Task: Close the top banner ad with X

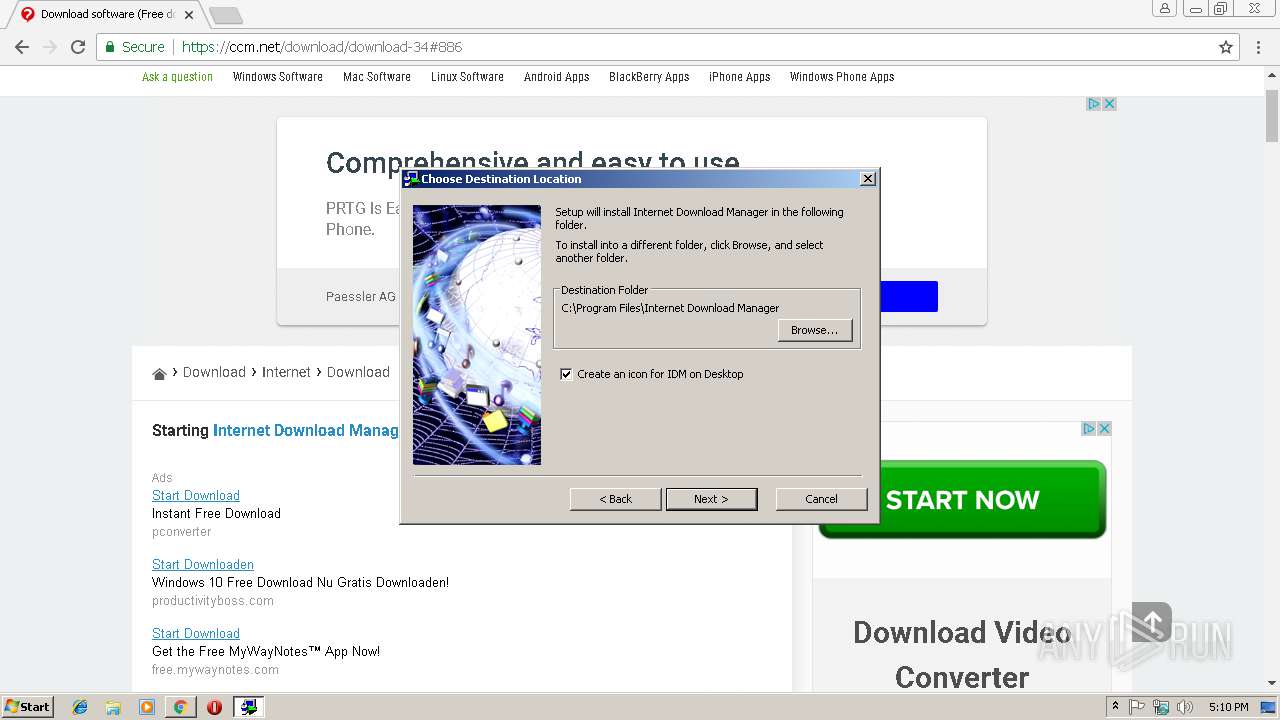Action: [1109, 104]
